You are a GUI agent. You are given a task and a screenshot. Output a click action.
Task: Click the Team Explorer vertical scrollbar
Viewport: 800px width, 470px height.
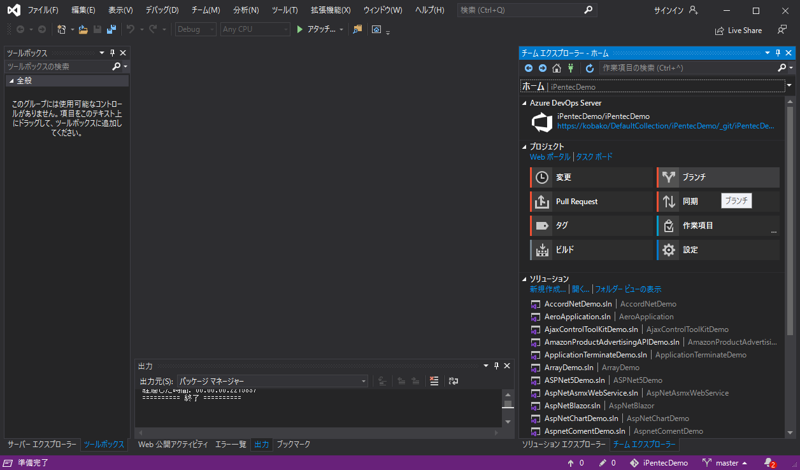[x=790, y=219]
